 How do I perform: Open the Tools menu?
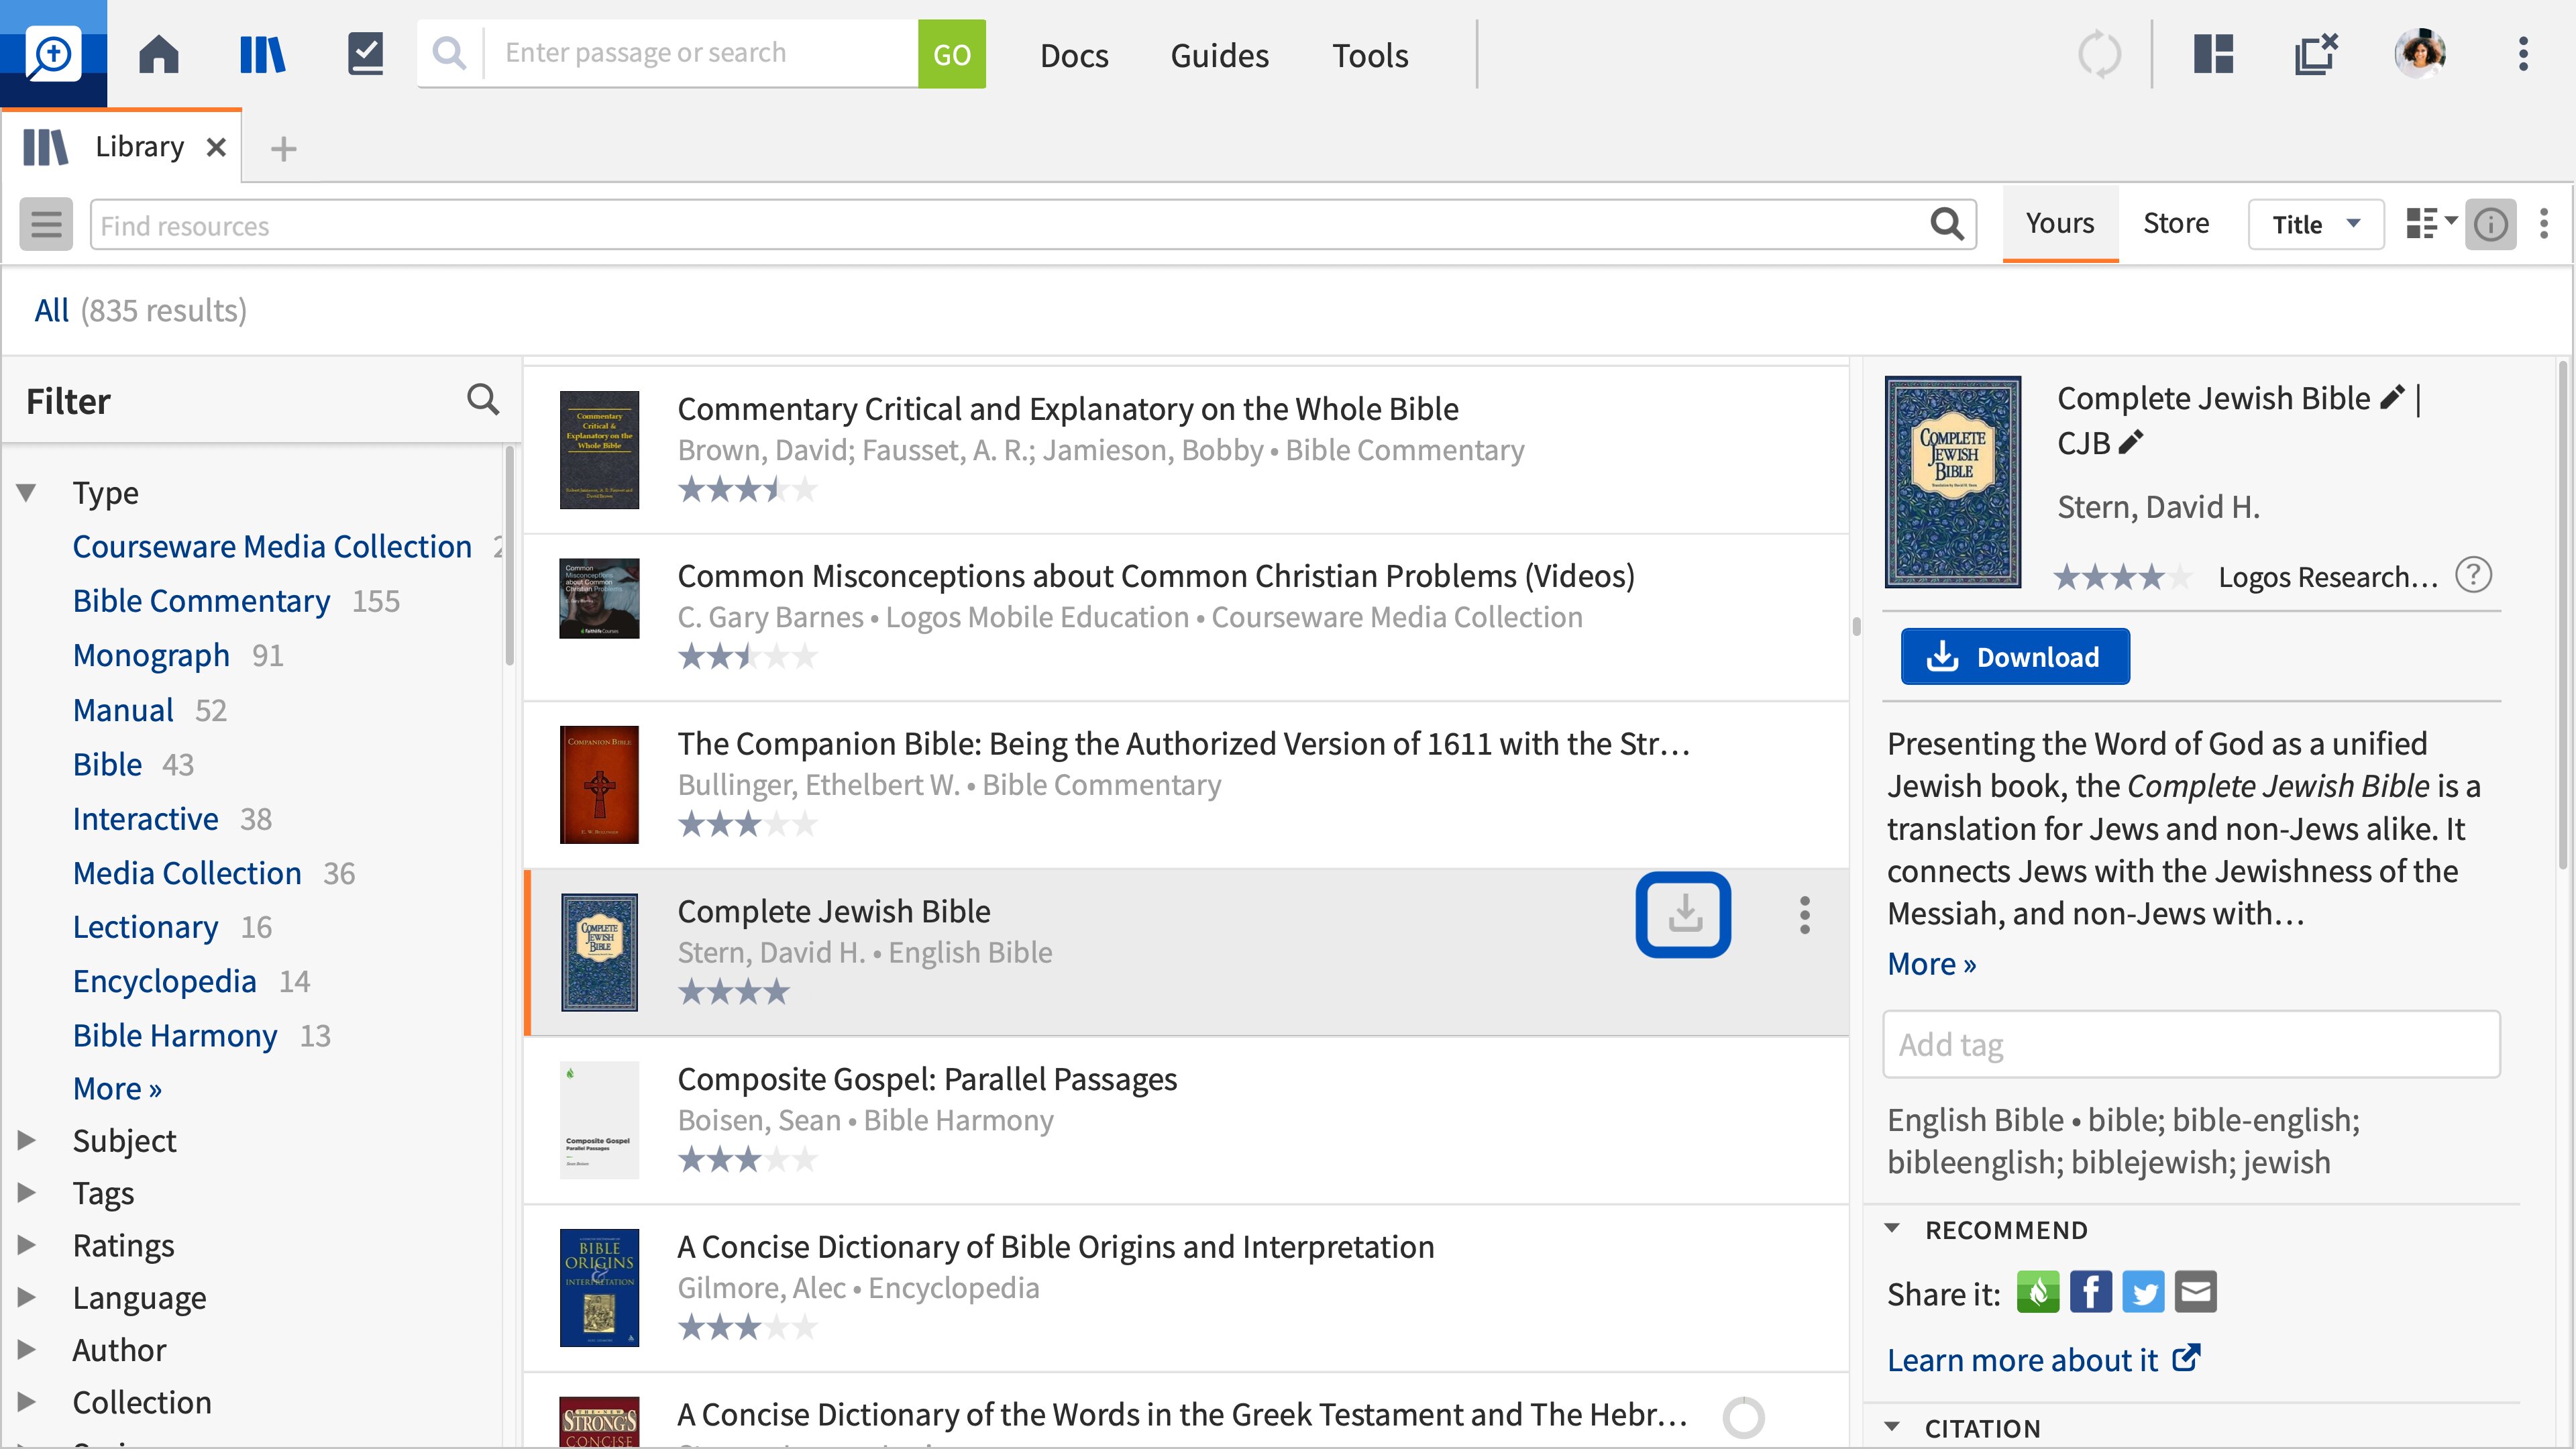click(1369, 55)
